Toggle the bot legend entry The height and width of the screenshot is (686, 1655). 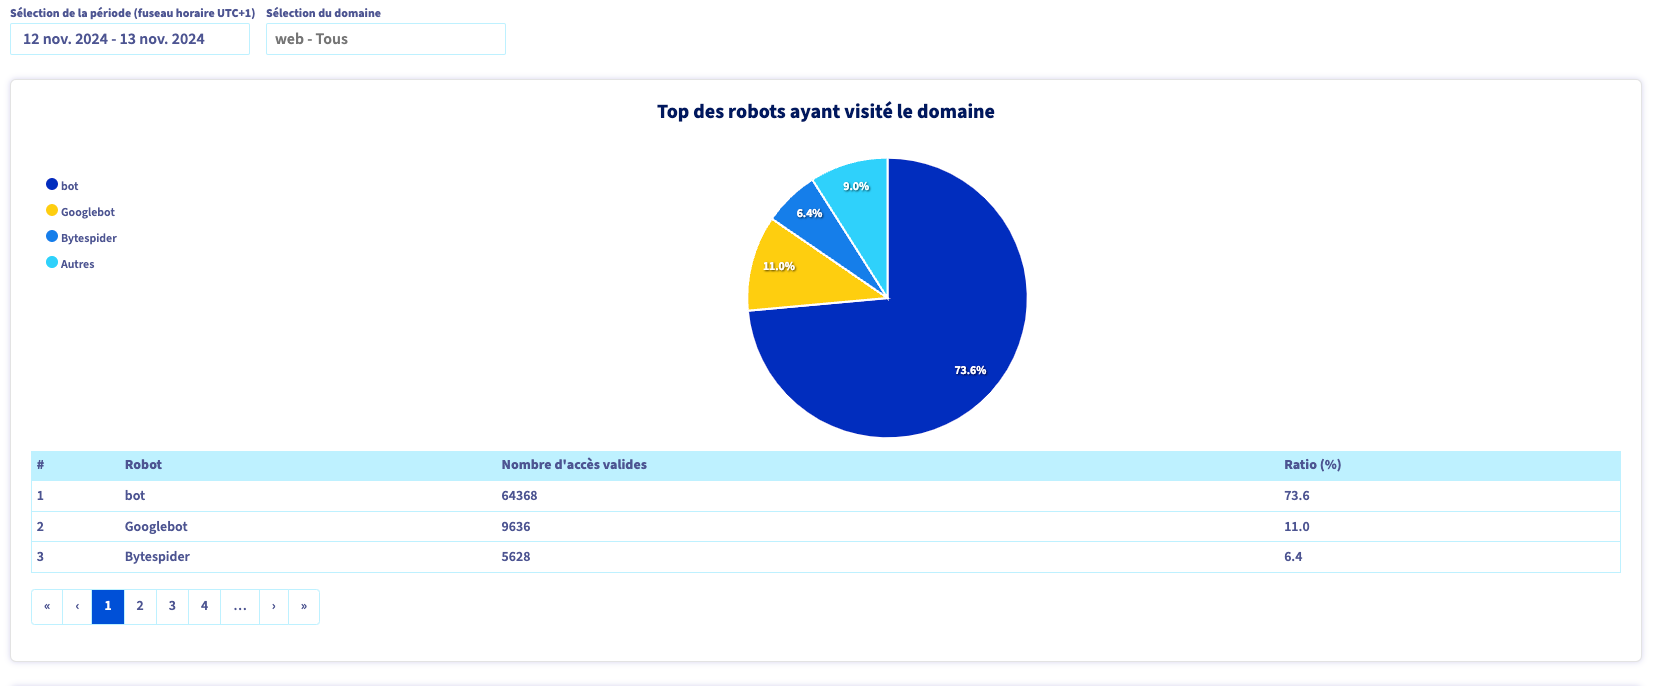pos(62,185)
